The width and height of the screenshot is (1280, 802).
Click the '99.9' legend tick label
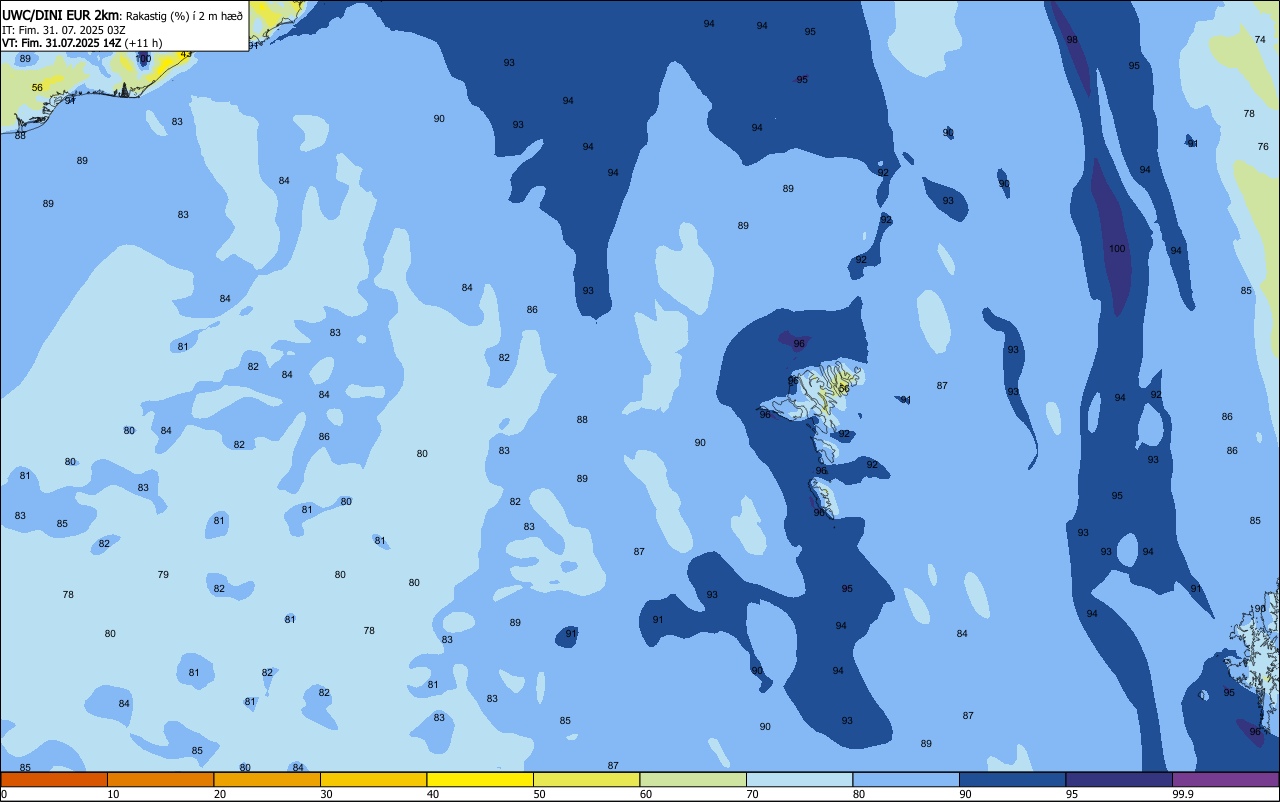(x=1184, y=794)
